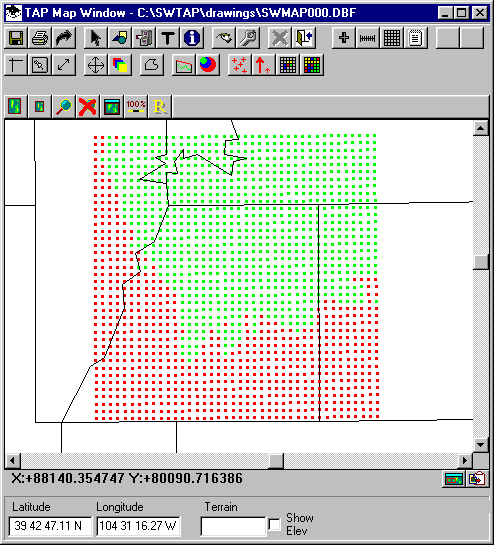Click the Terrain value field
494x545 pixels.
(233, 526)
